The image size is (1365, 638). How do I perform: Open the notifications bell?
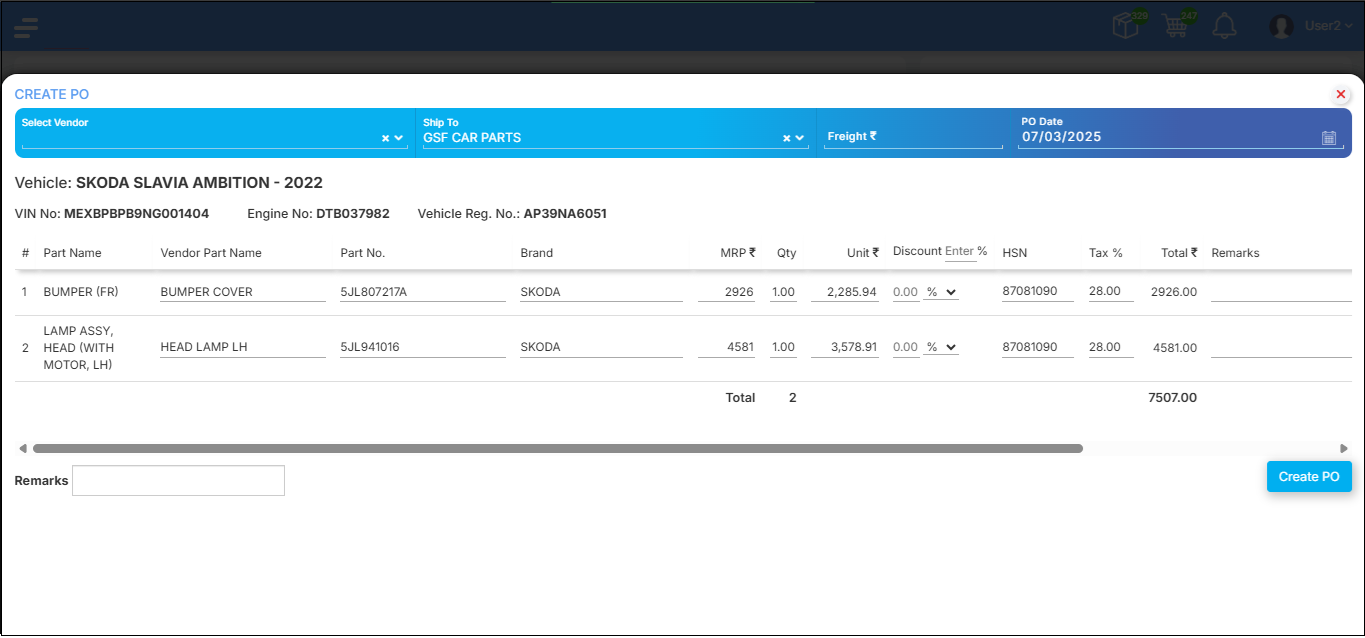(x=1224, y=26)
